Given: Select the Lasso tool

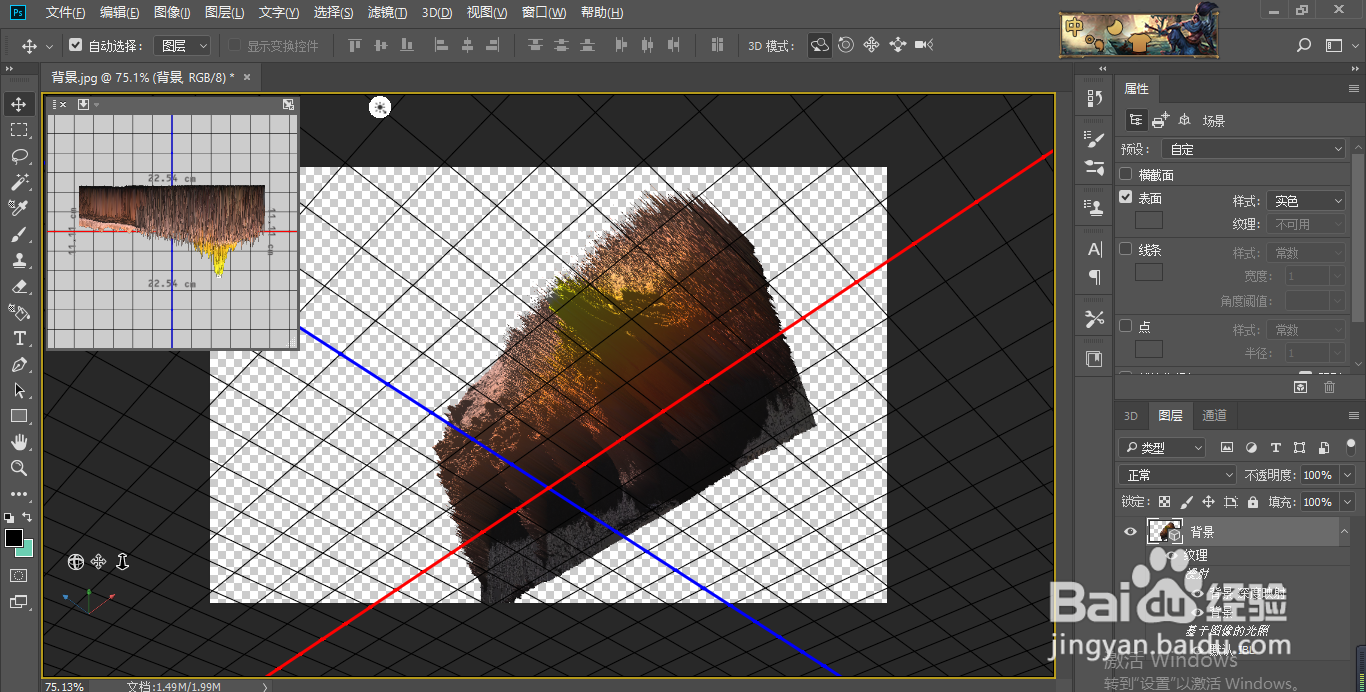Looking at the screenshot, I should pyautogui.click(x=19, y=156).
